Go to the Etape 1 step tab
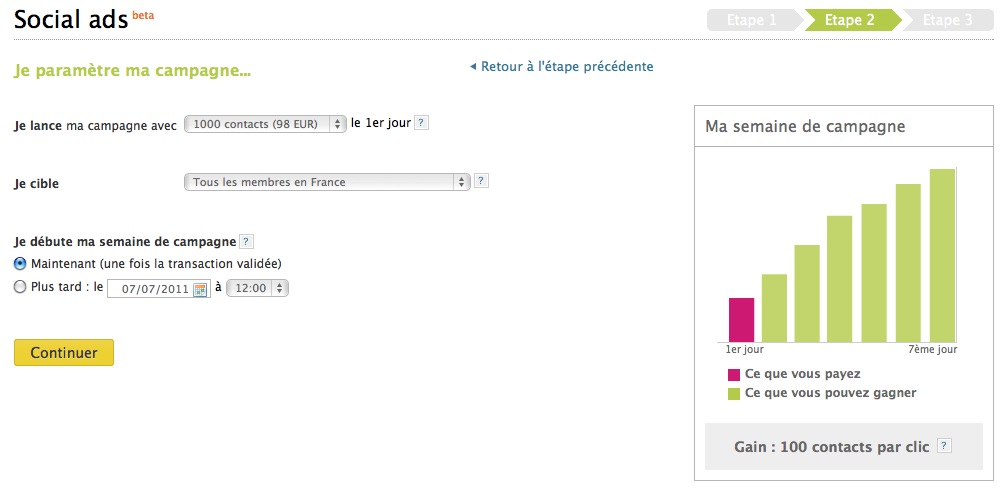Screen dimensions: 1008x491 (752, 20)
